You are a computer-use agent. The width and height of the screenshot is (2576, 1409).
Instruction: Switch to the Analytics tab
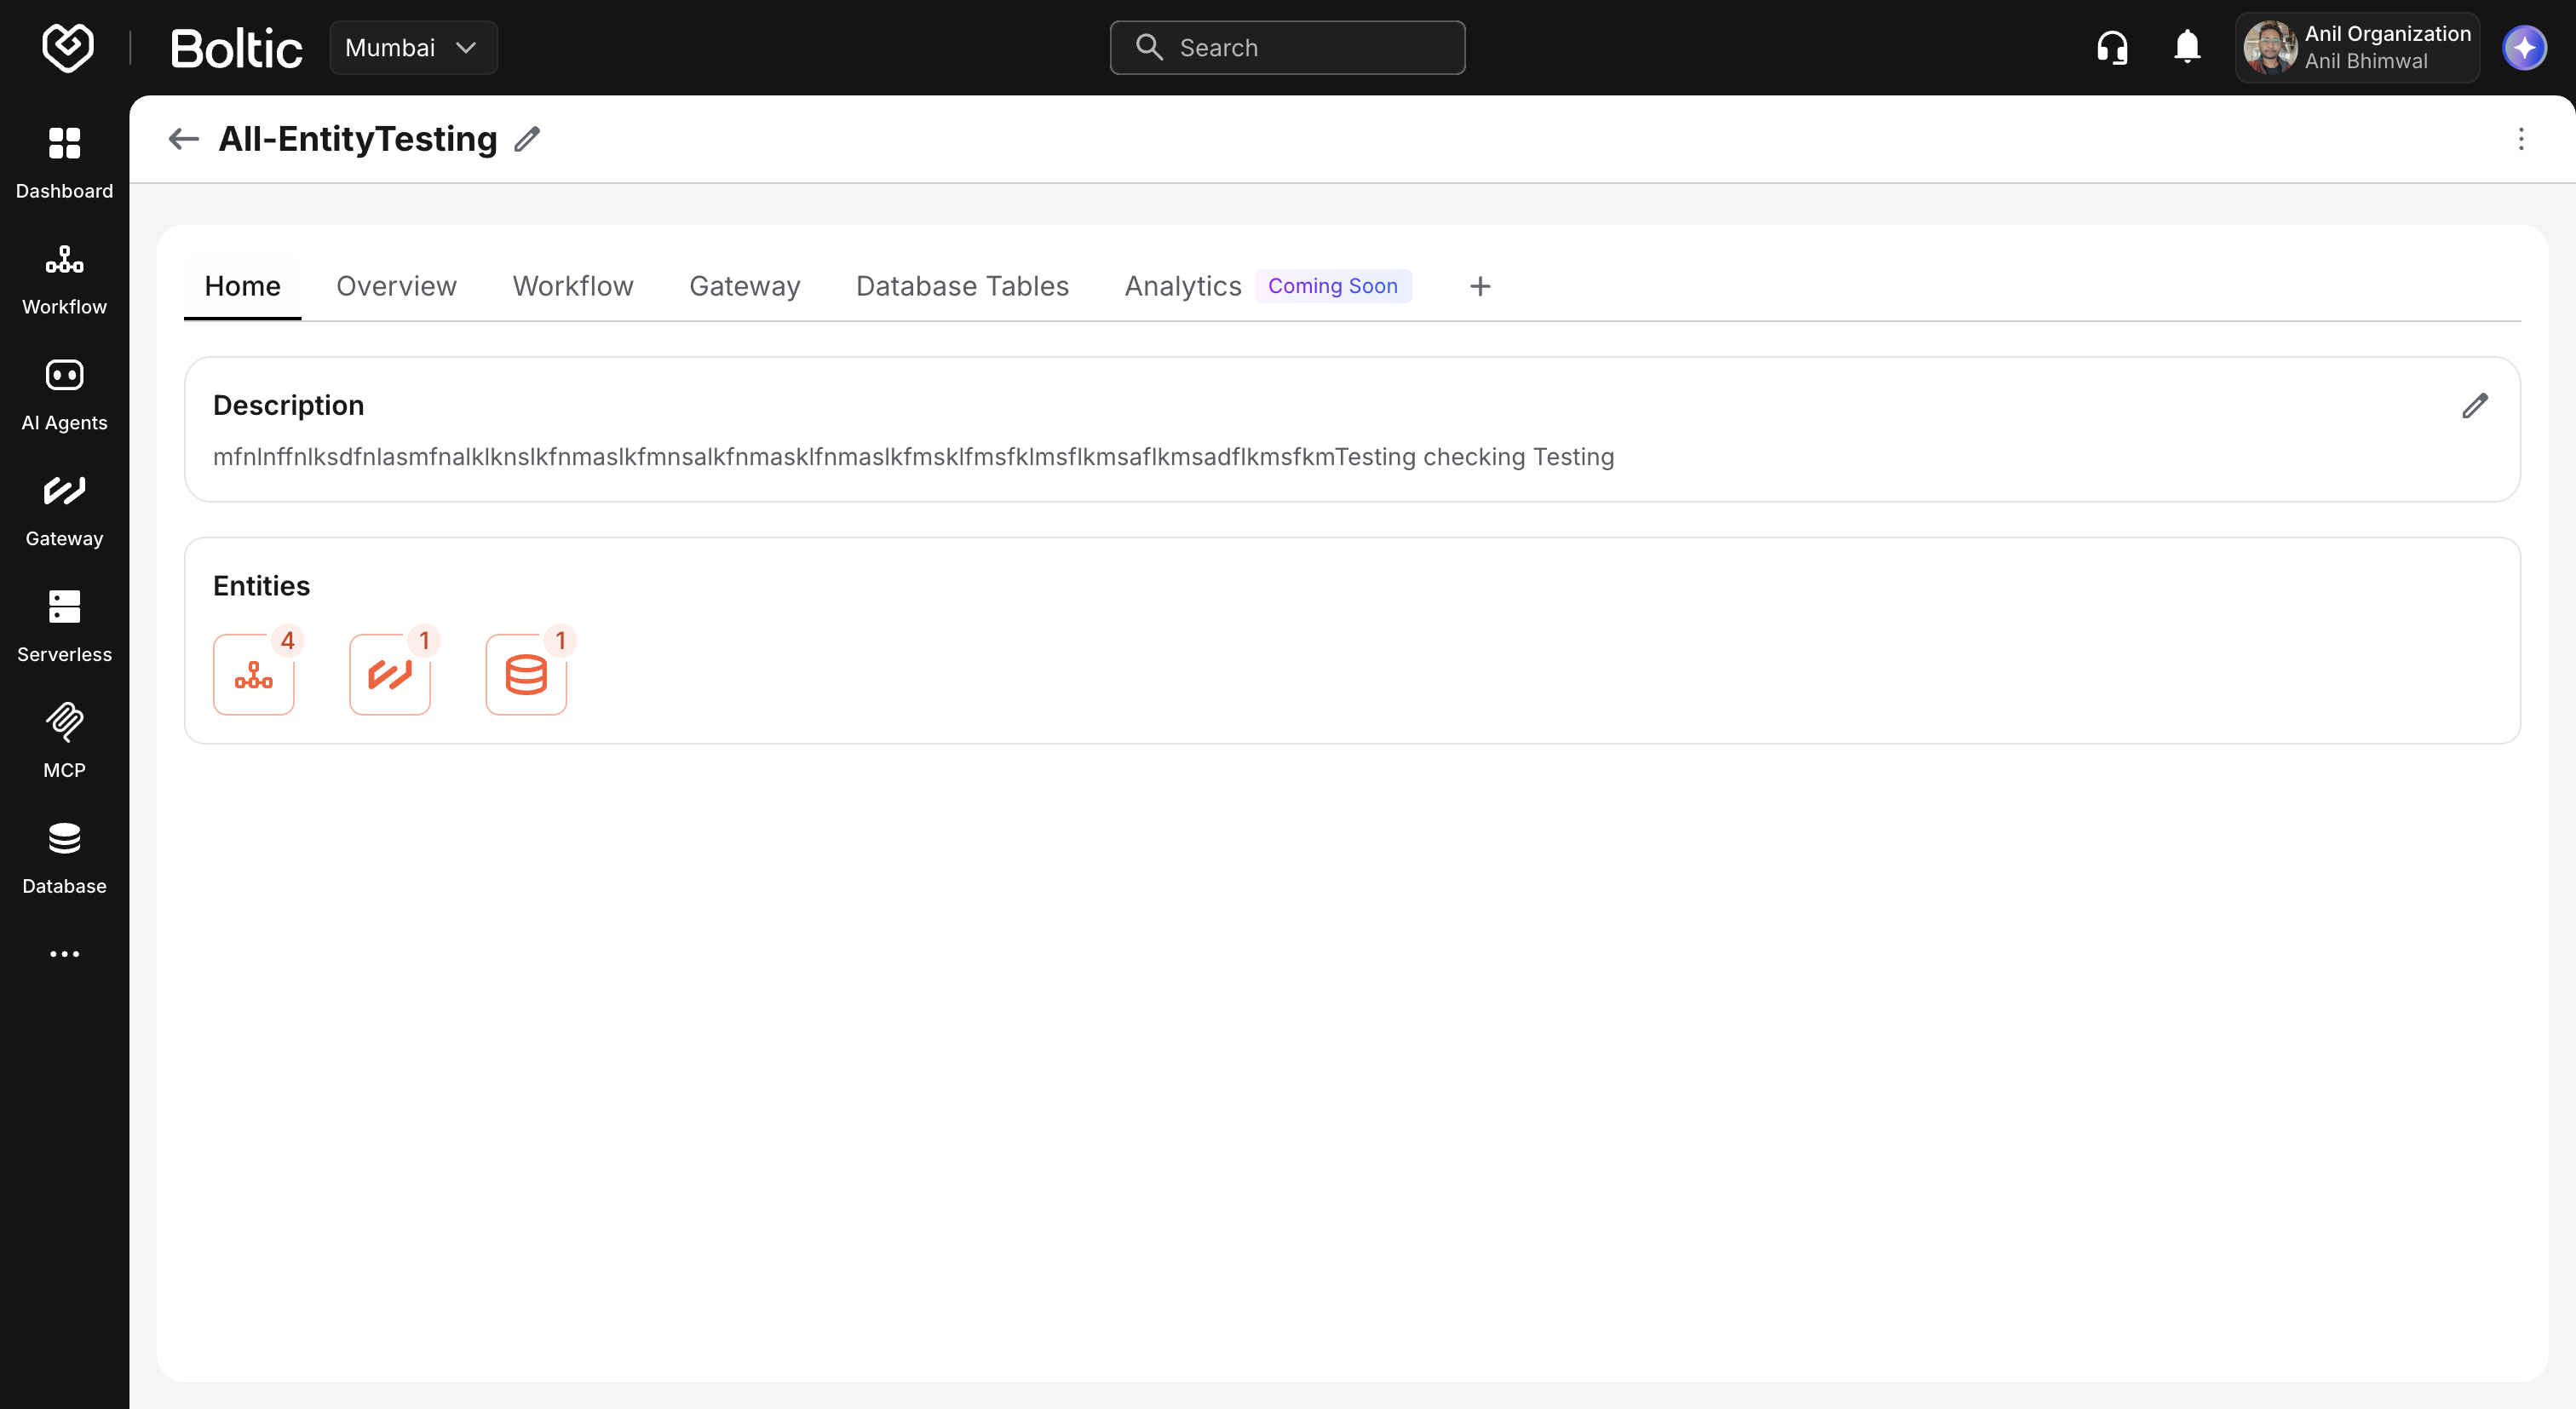click(1183, 286)
